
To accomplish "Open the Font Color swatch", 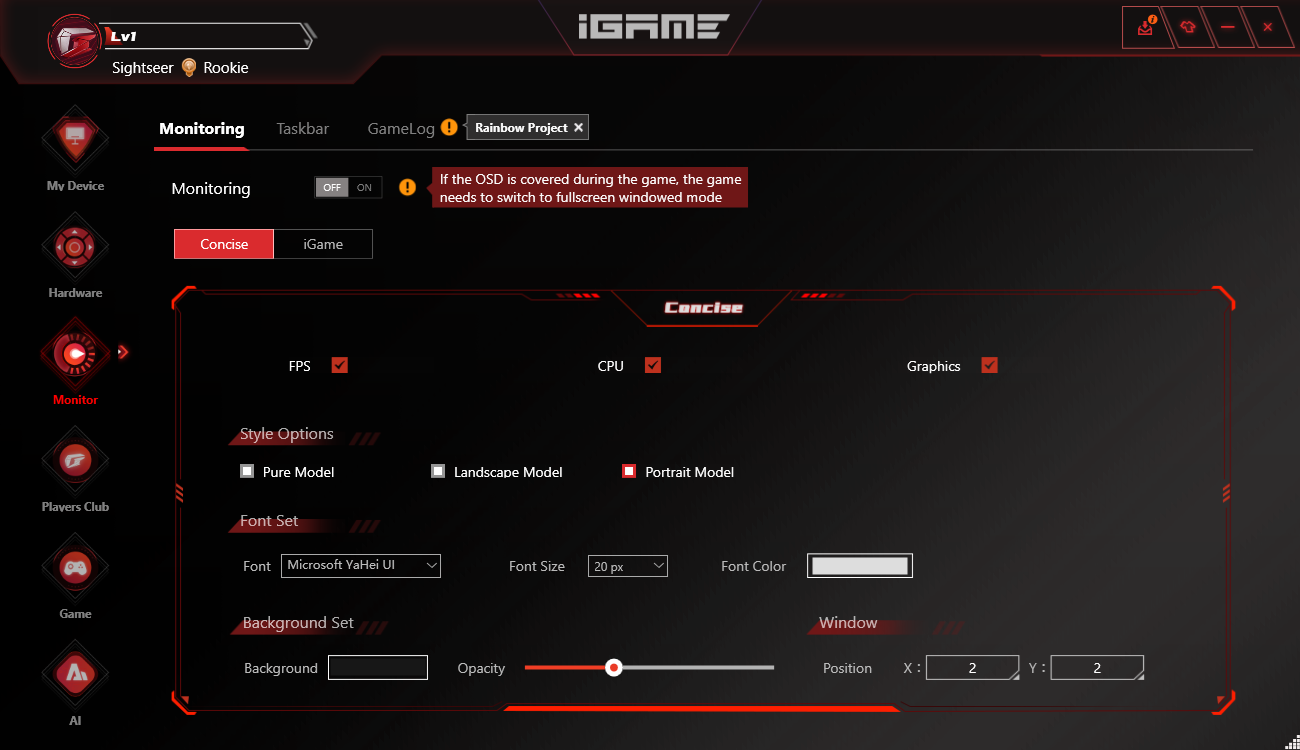I will 860,566.
